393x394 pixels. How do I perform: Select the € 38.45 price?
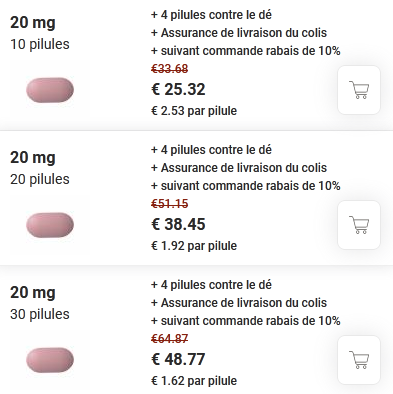click(x=178, y=224)
